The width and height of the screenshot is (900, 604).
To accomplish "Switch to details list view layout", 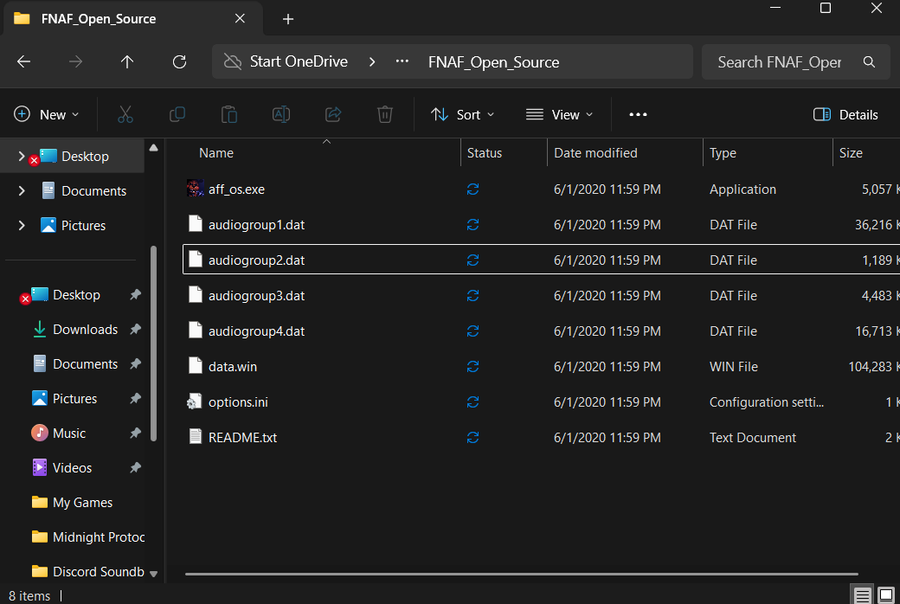I will (x=862, y=595).
